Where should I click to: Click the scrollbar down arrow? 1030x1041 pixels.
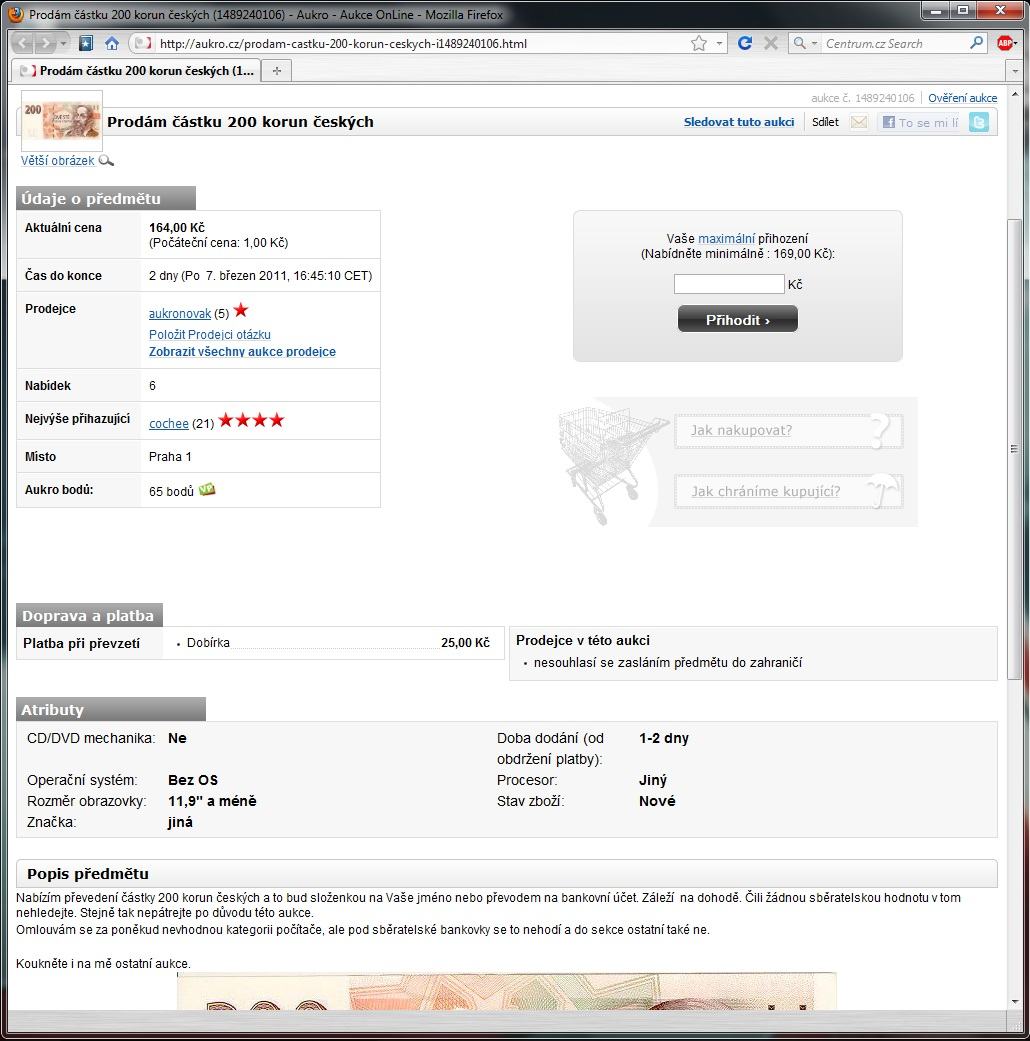(x=1014, y=1002)
